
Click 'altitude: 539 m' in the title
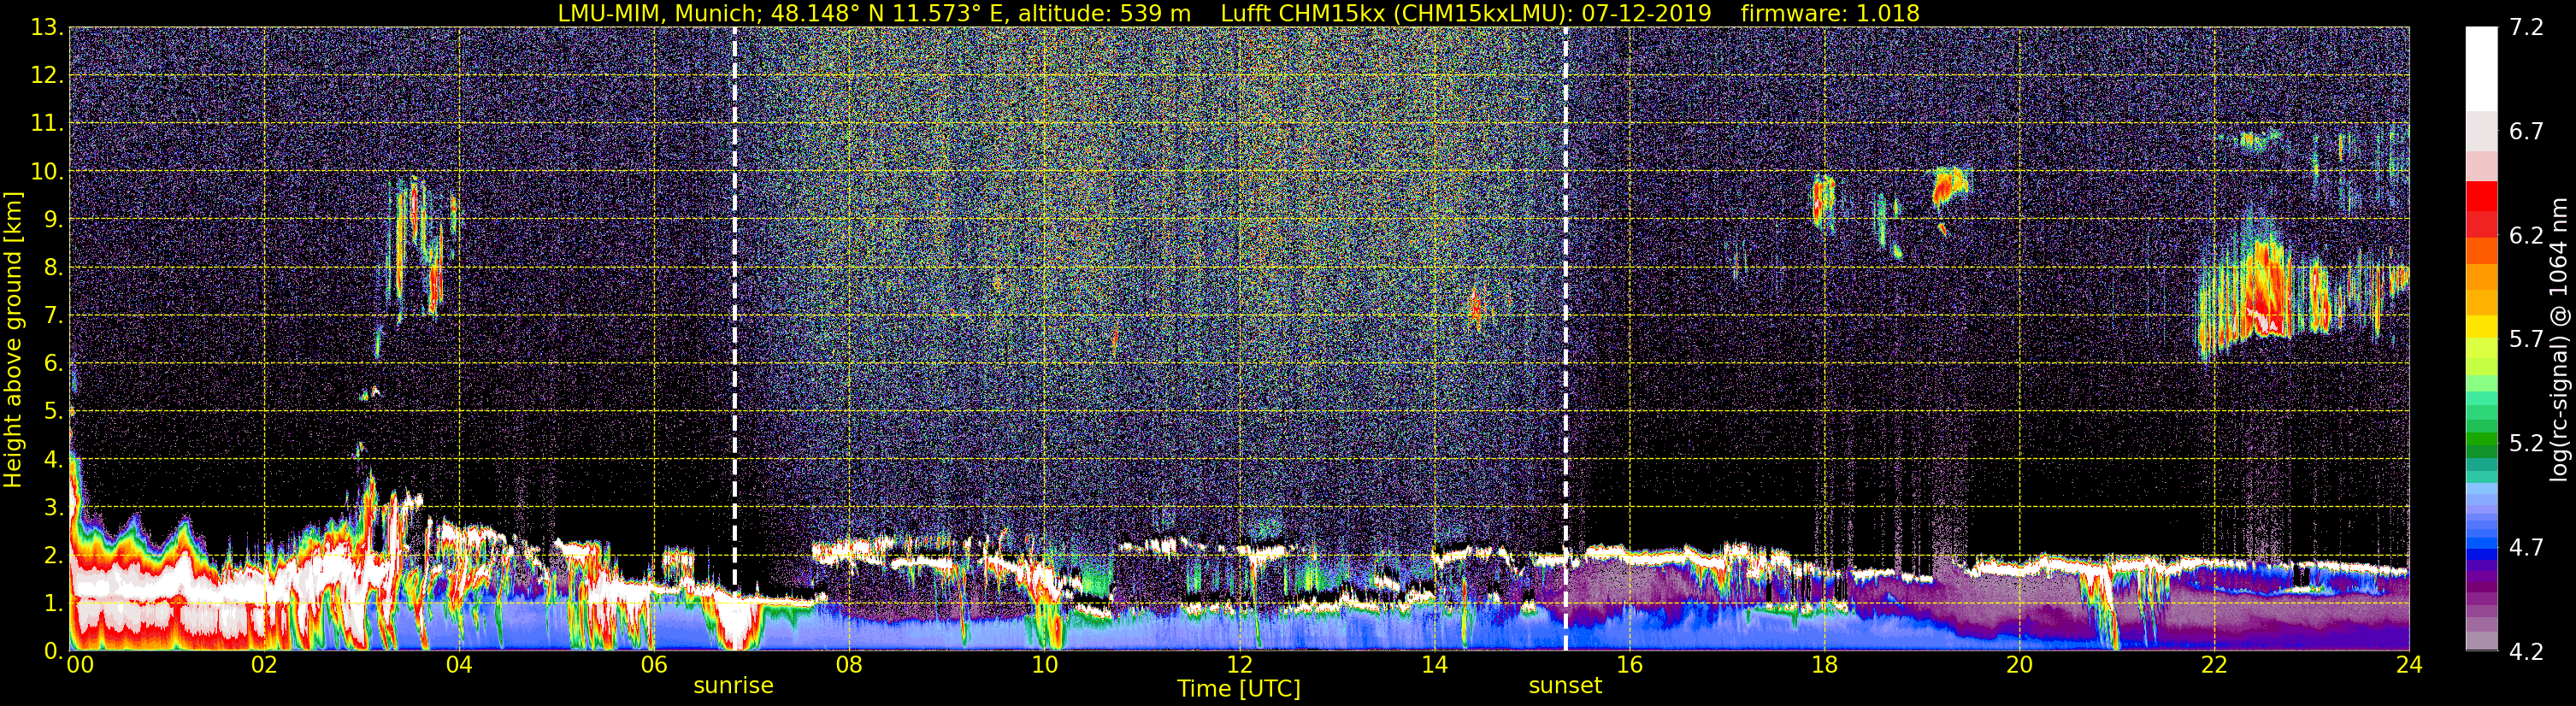click(1104, 13)
